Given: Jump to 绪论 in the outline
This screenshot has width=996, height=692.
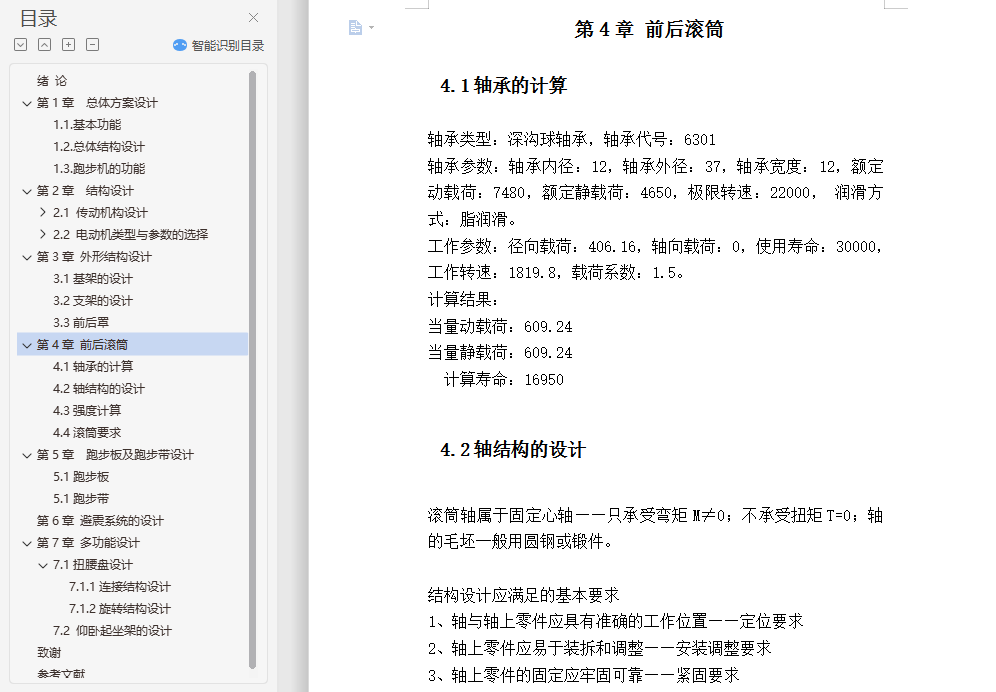Looking at the screenshot, I should [51, 81].
